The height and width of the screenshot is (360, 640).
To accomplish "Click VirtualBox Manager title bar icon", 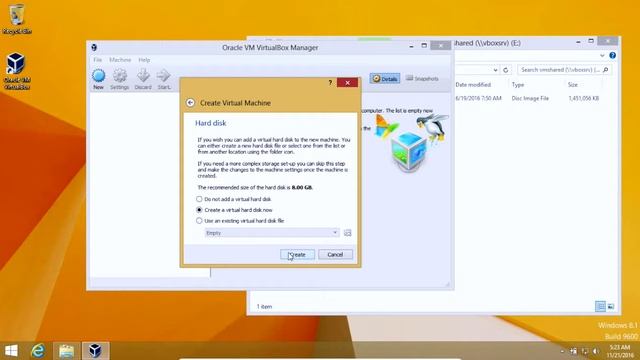I will click(x=94, y=47).
